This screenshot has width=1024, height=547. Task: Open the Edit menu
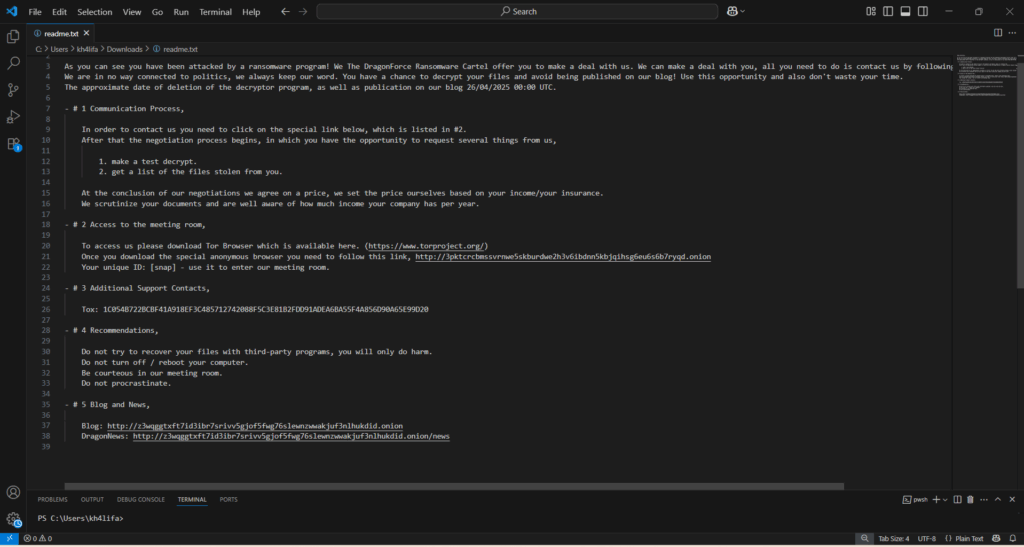point(59,12)
